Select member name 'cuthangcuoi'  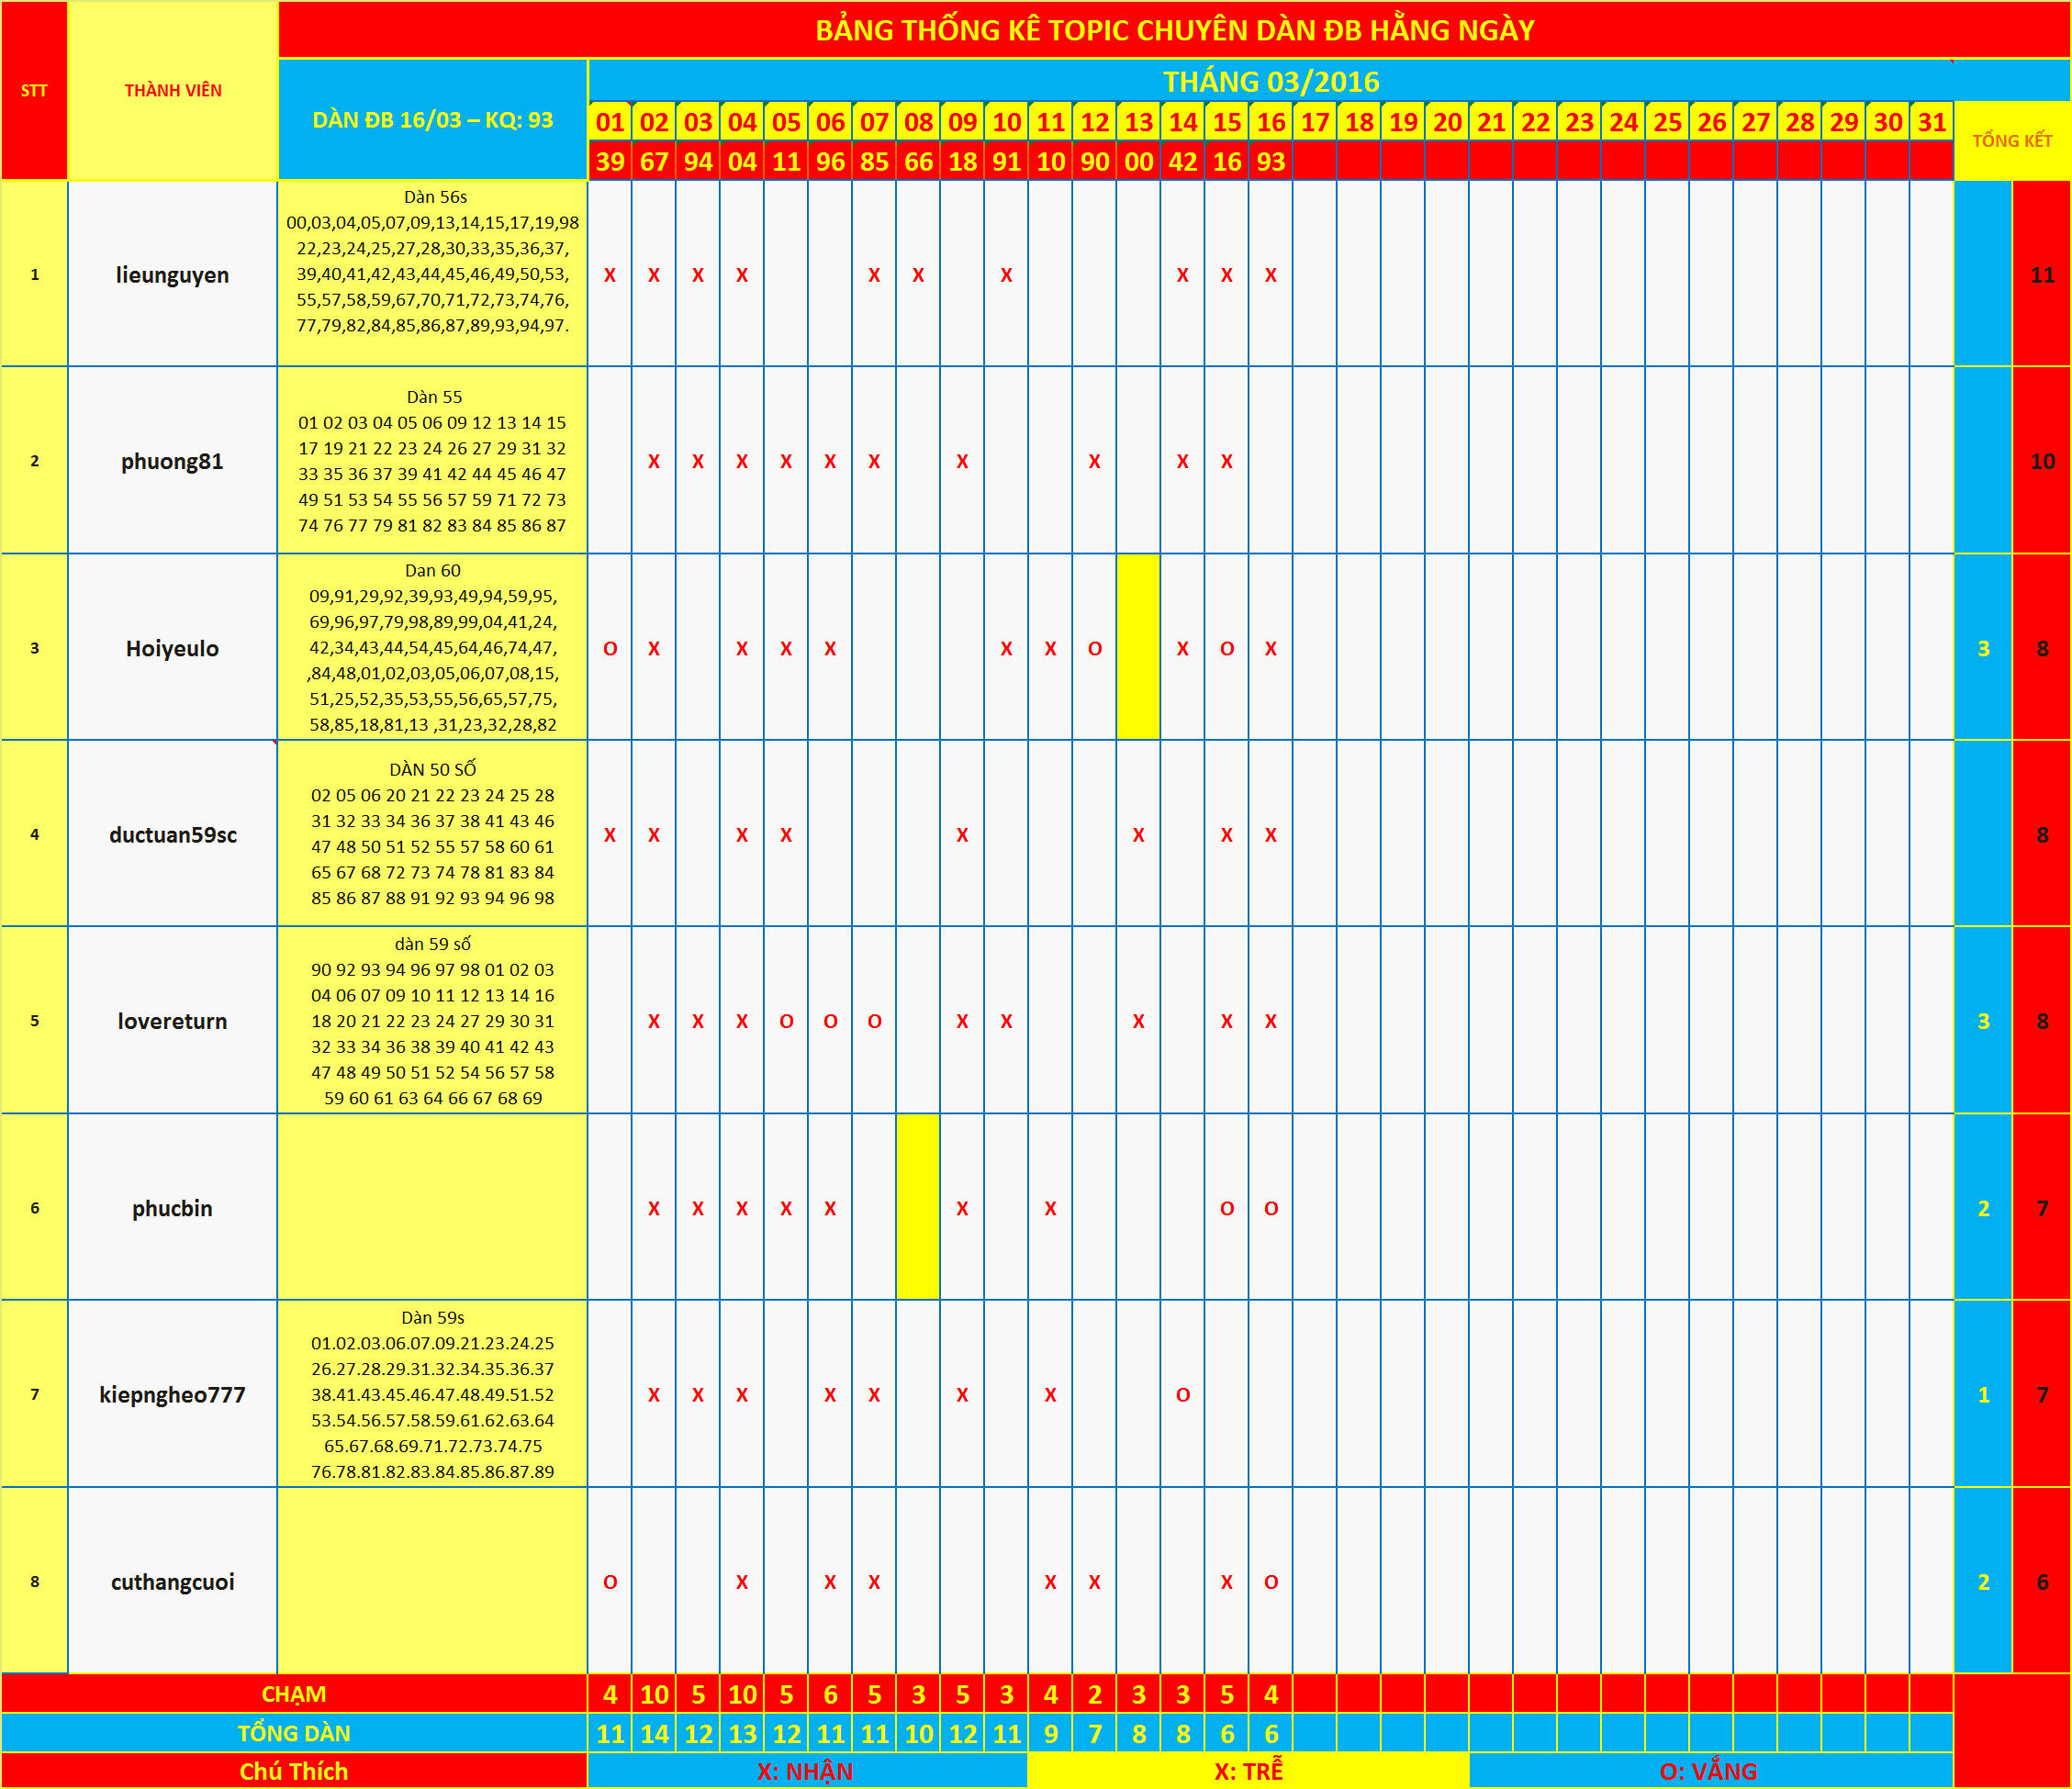[x=172, y=1581]
